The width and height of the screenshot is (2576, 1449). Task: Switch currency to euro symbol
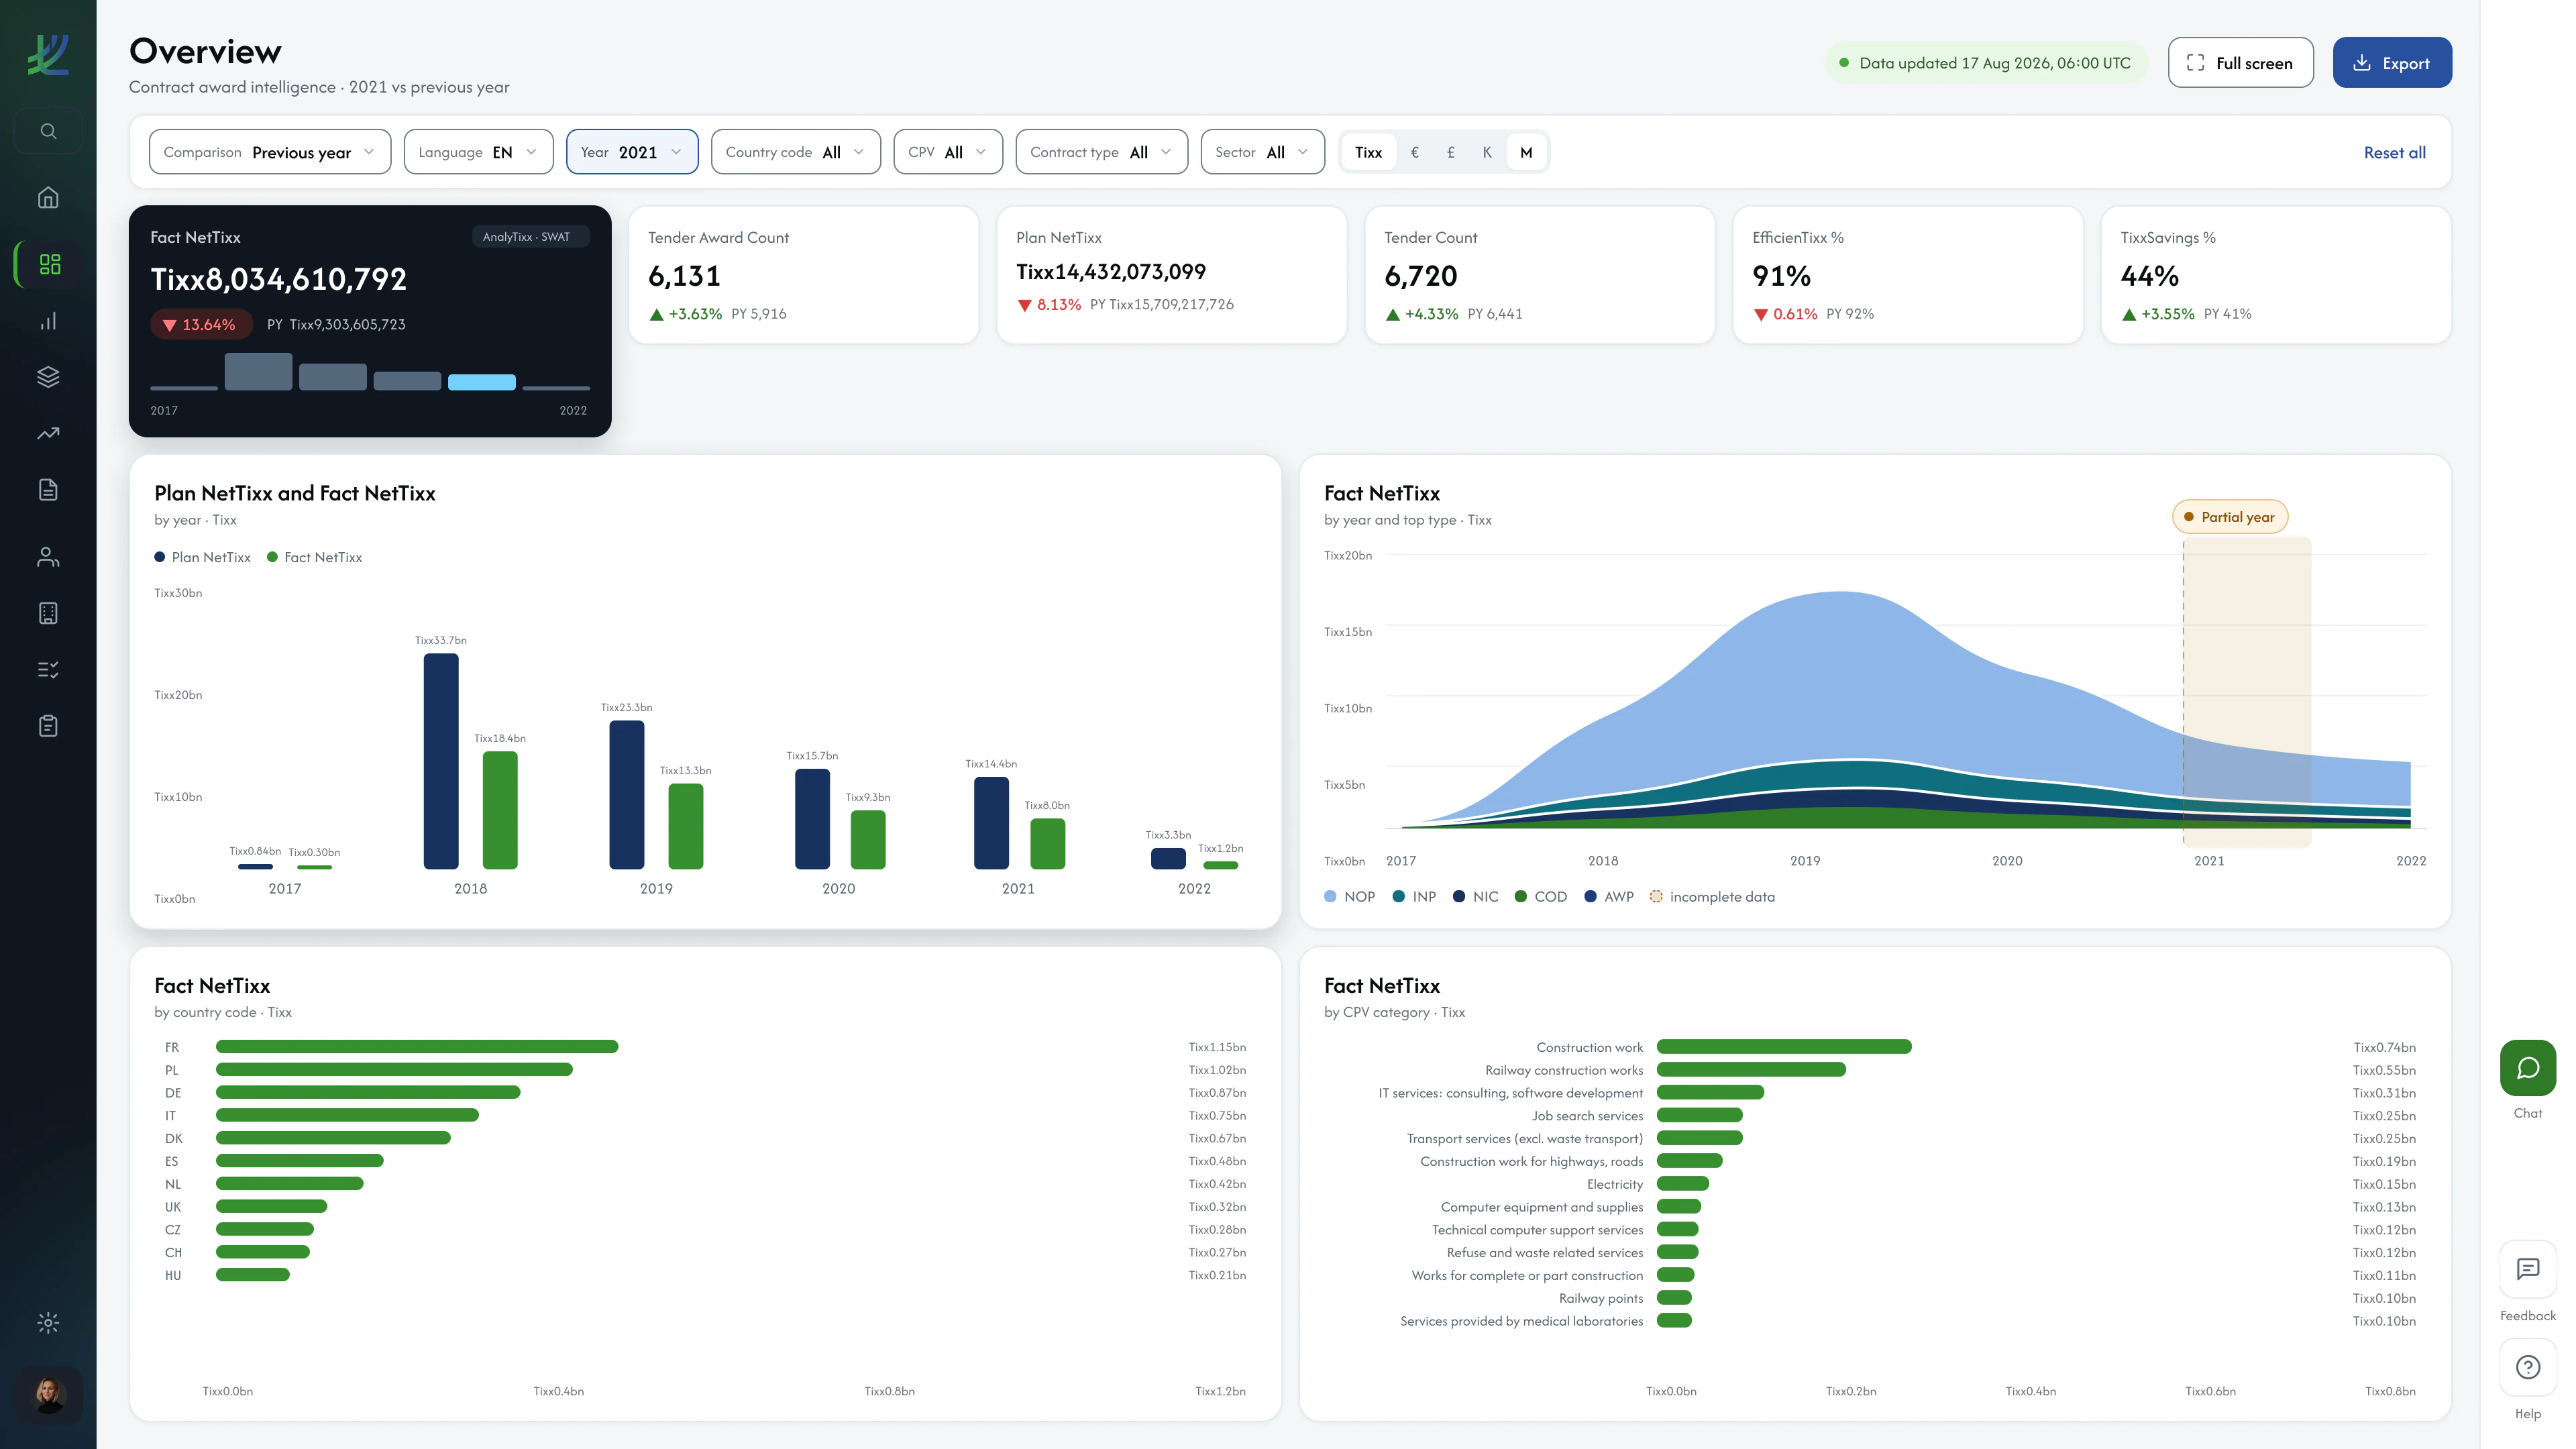tap(1414, 152)
